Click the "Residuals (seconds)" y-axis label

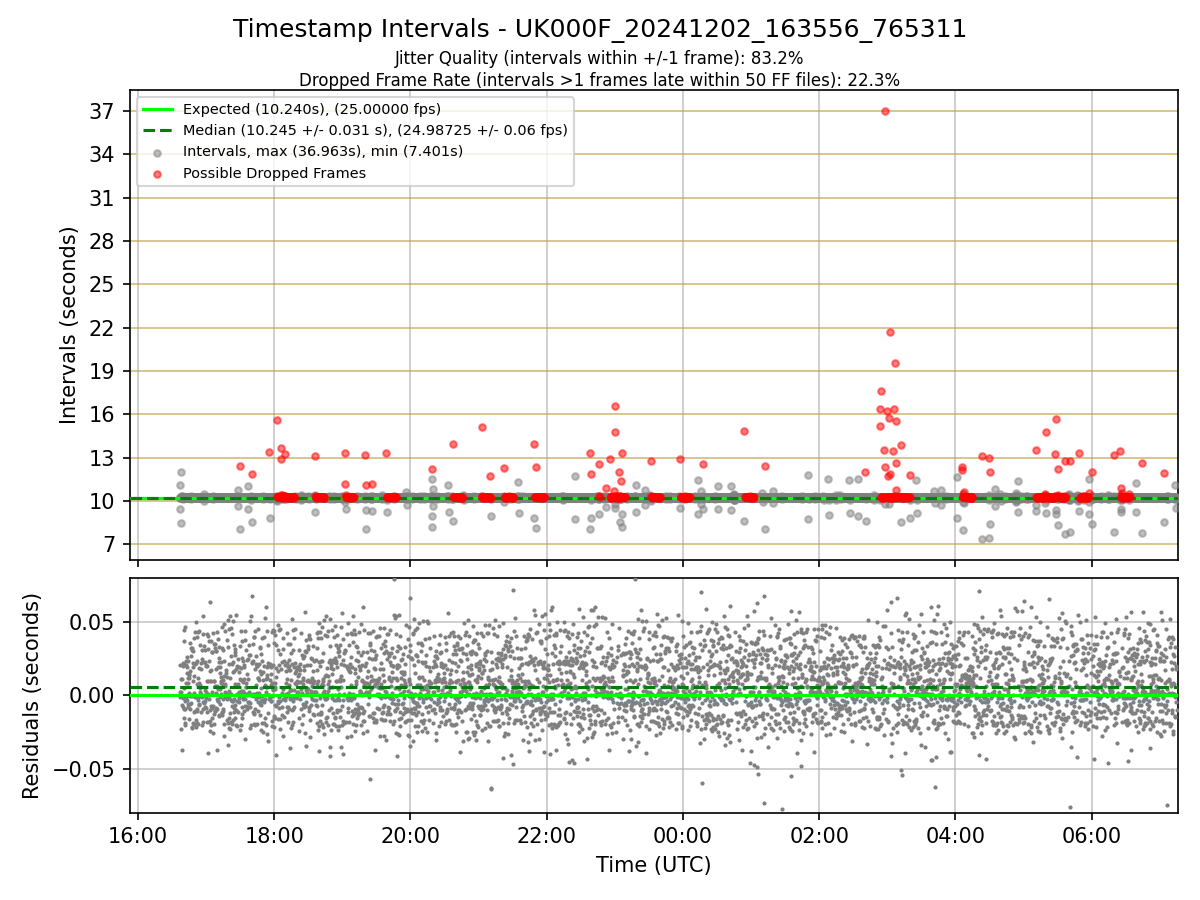pyautogui.click(x=32, y=696)
